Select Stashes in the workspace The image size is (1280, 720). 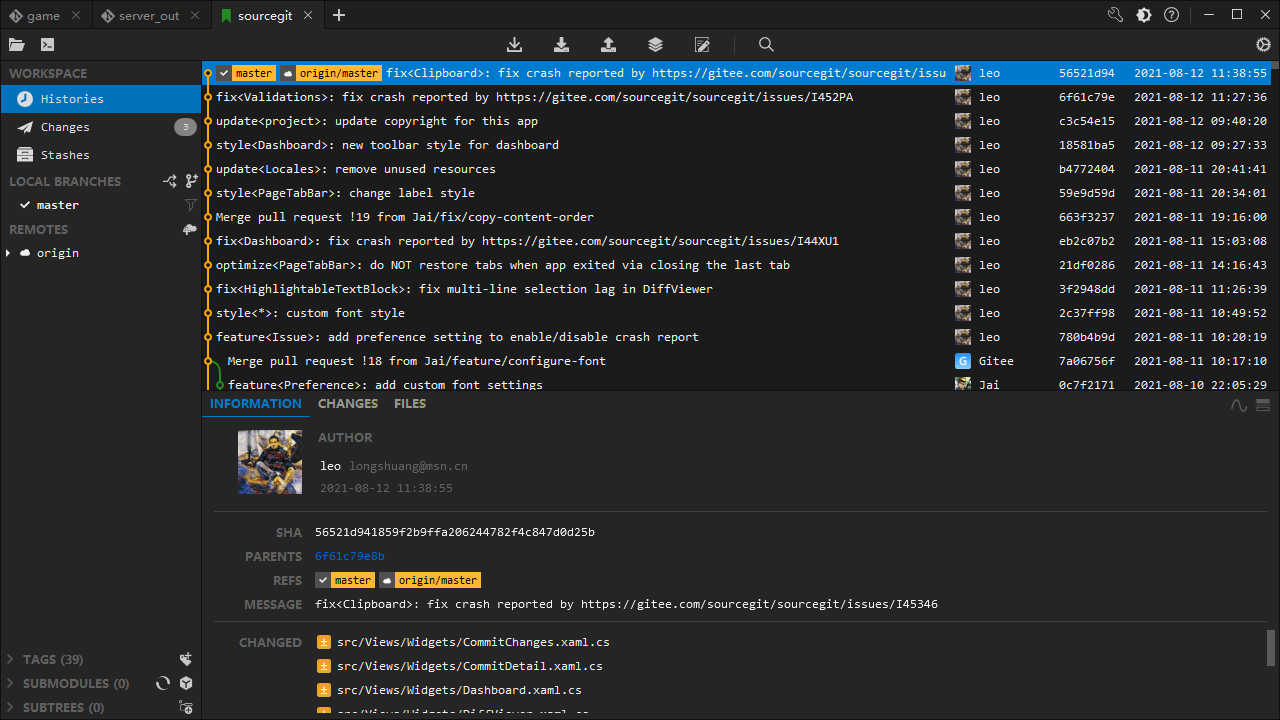click(101, 155)
